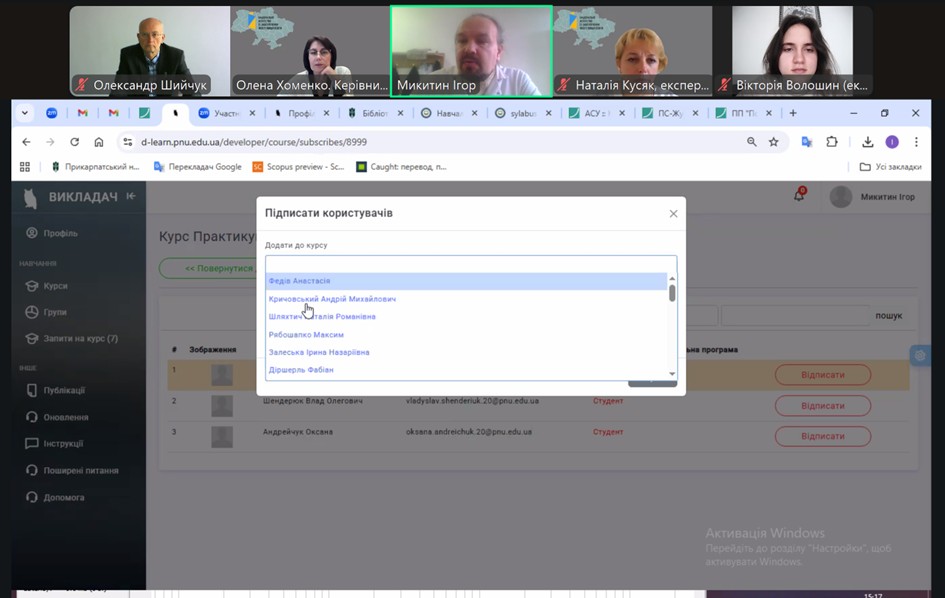The width and height of the screenshot is (945, 598).
Task: Collapse the ВИКЛАДАЧ sidebar with arrow icon
Action: point(131,196)
